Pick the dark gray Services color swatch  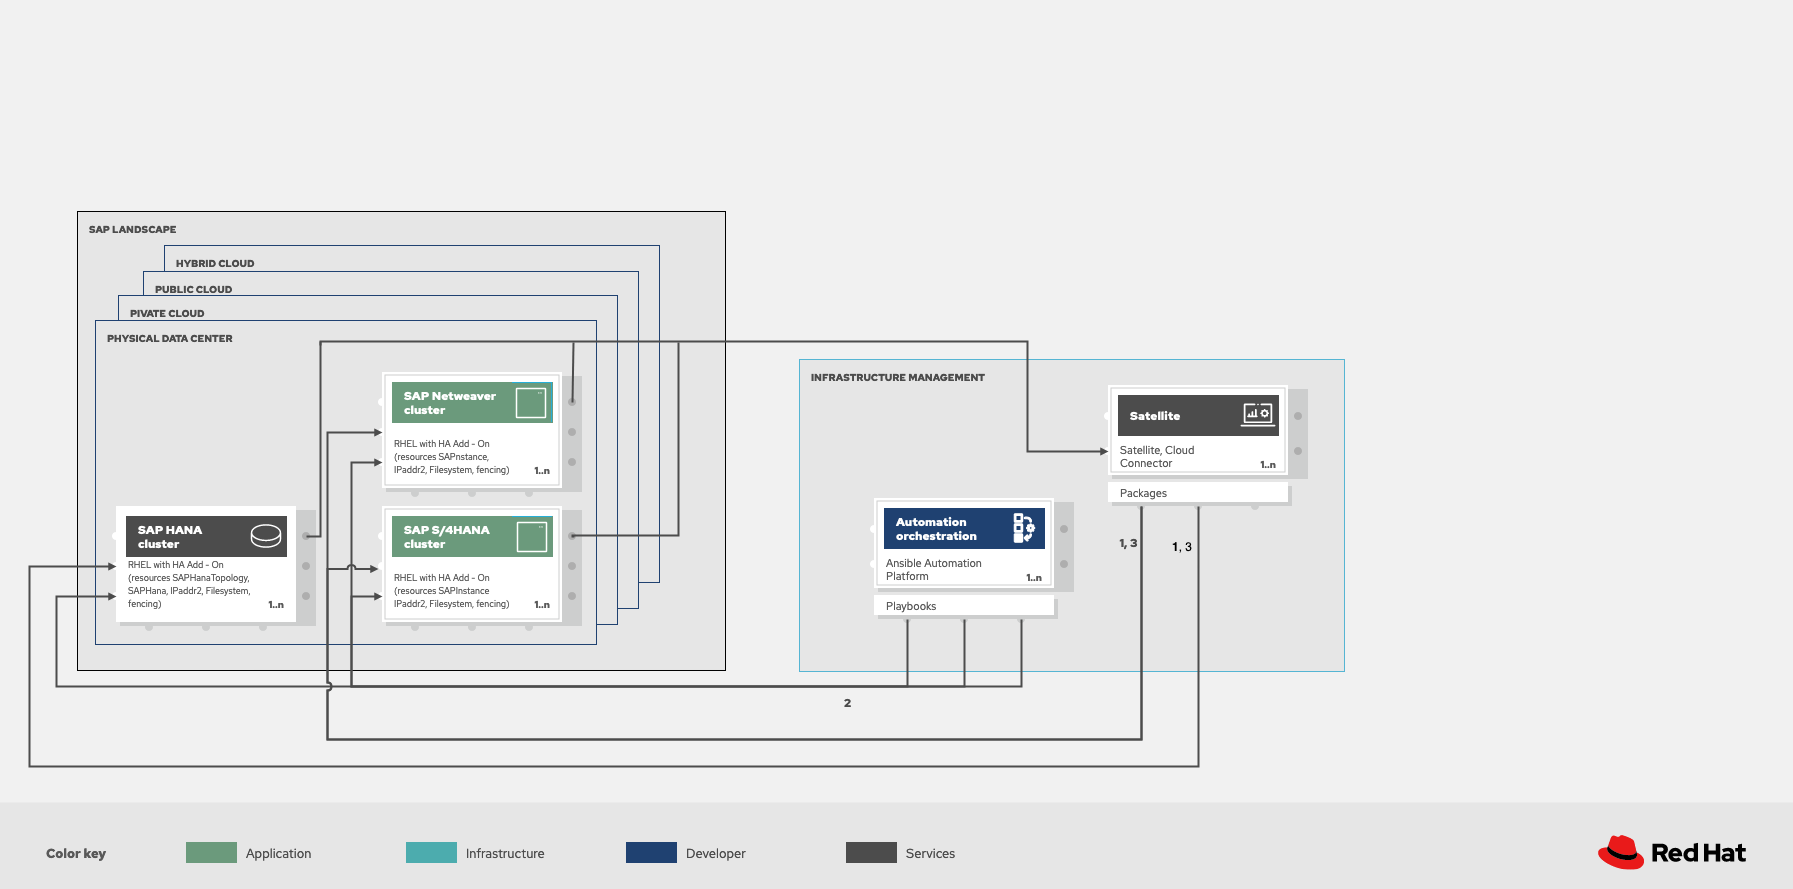pyautogui.click(x=871, y=852)
